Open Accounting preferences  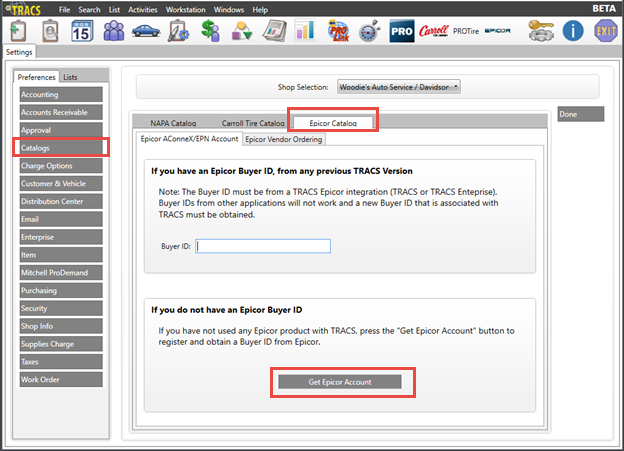(x=61, y=94)
